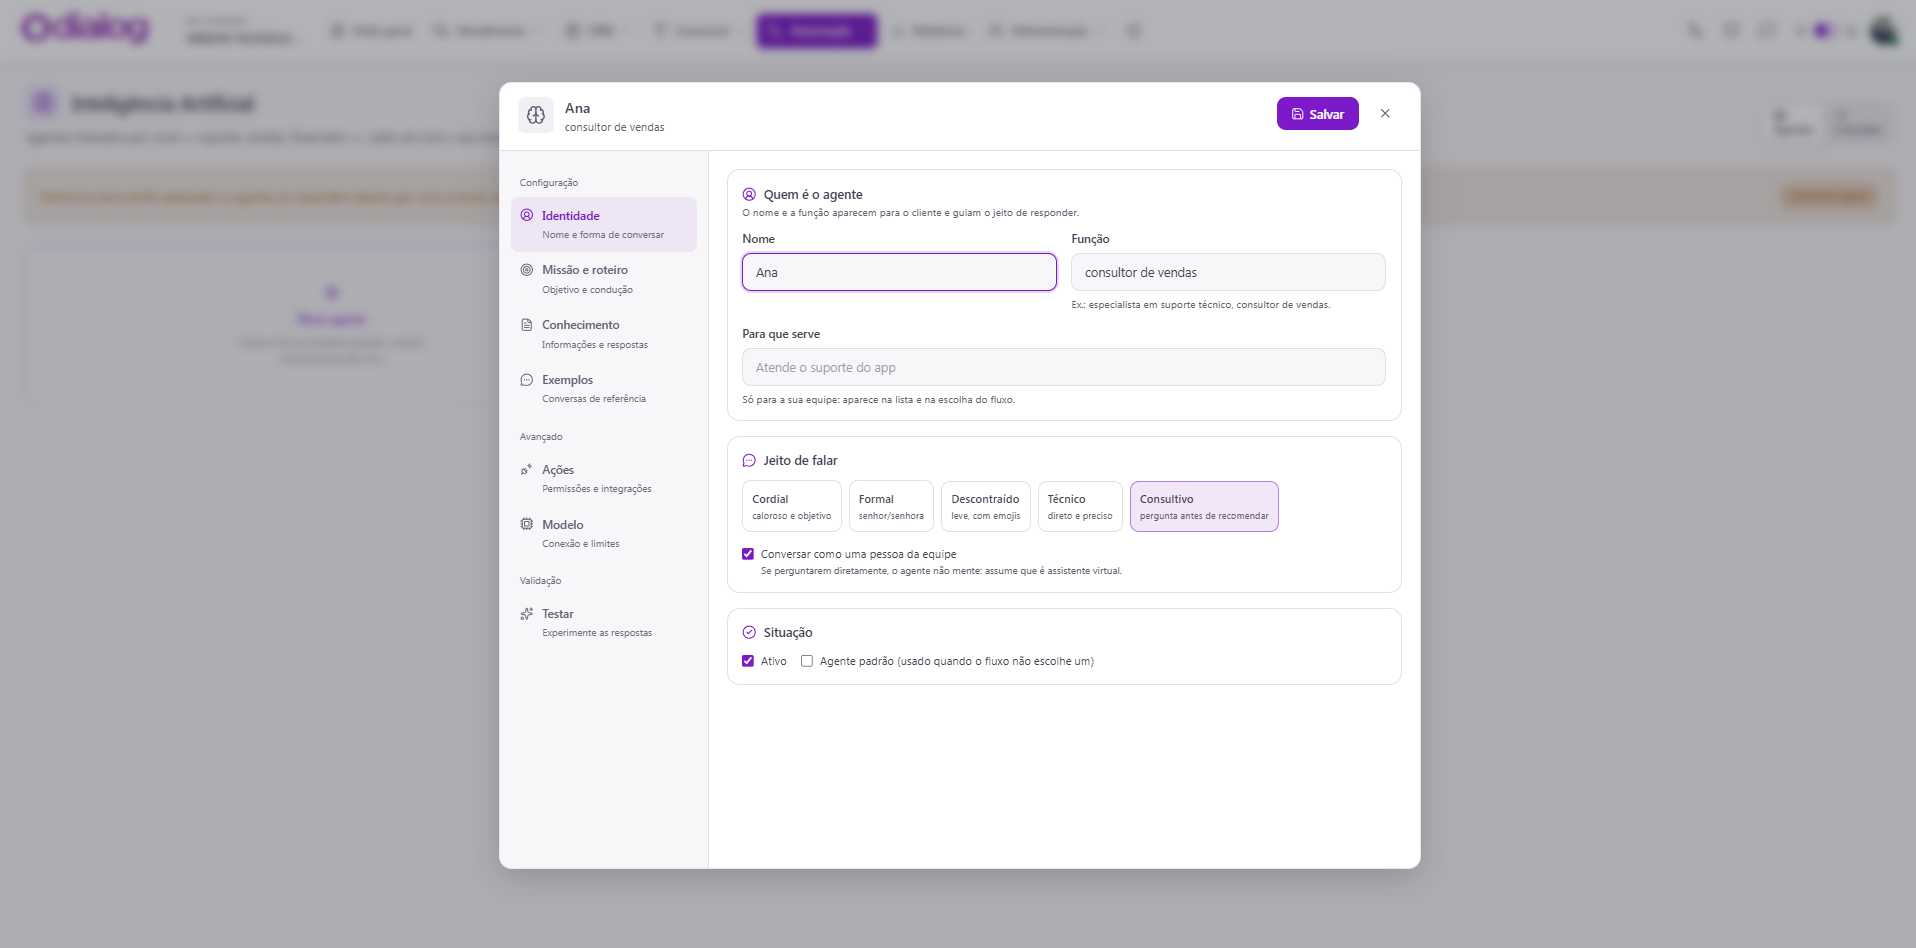Viewport: 1916px width, 948px height.
Task: Click the brain agent icon beside Ana
Action: 536,115
